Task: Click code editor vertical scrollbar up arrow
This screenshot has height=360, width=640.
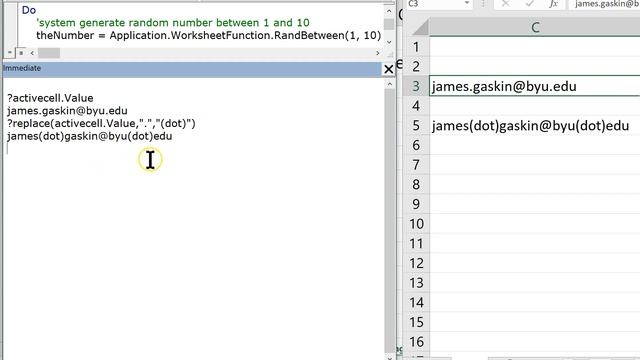Action: coord(389,11)
